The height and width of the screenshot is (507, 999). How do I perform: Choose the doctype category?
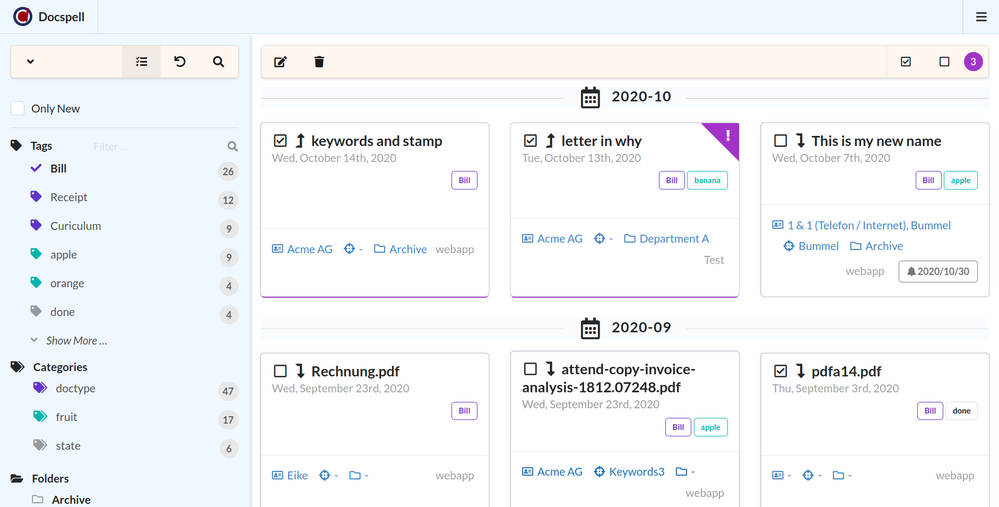click(76, 388)
